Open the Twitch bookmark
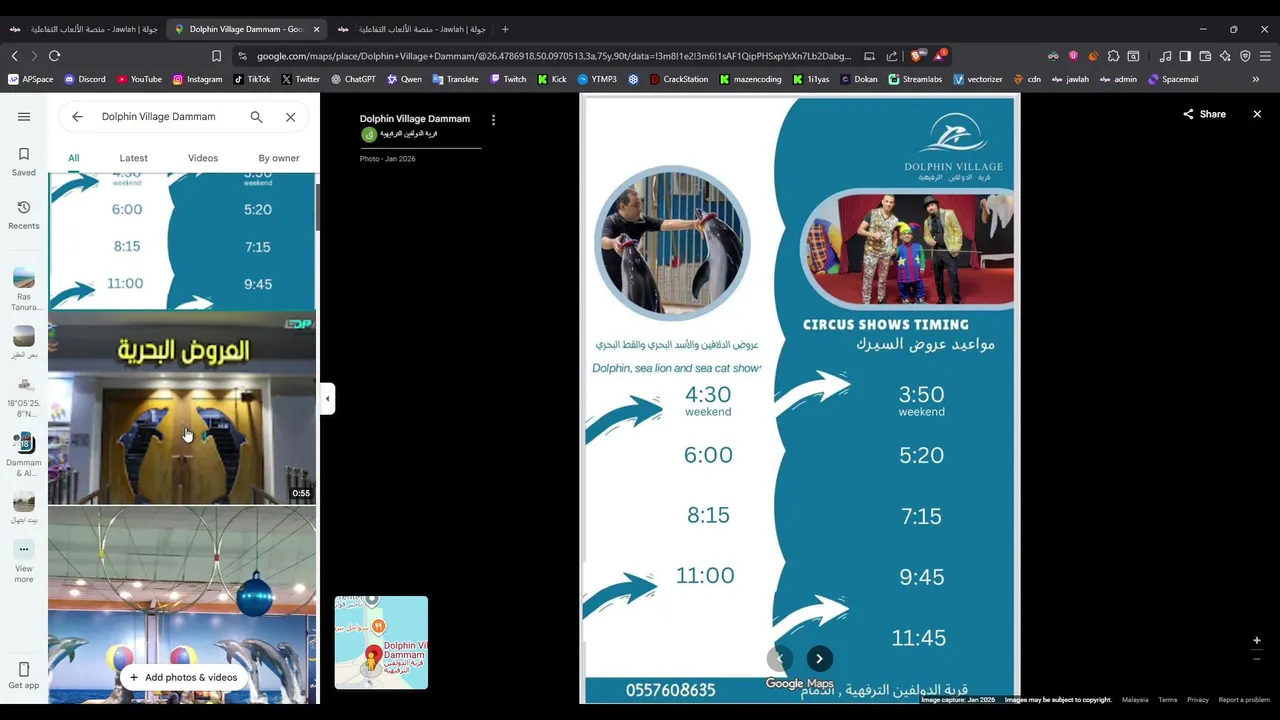Screen dimensions: 1280x720 tap(508, 79)
